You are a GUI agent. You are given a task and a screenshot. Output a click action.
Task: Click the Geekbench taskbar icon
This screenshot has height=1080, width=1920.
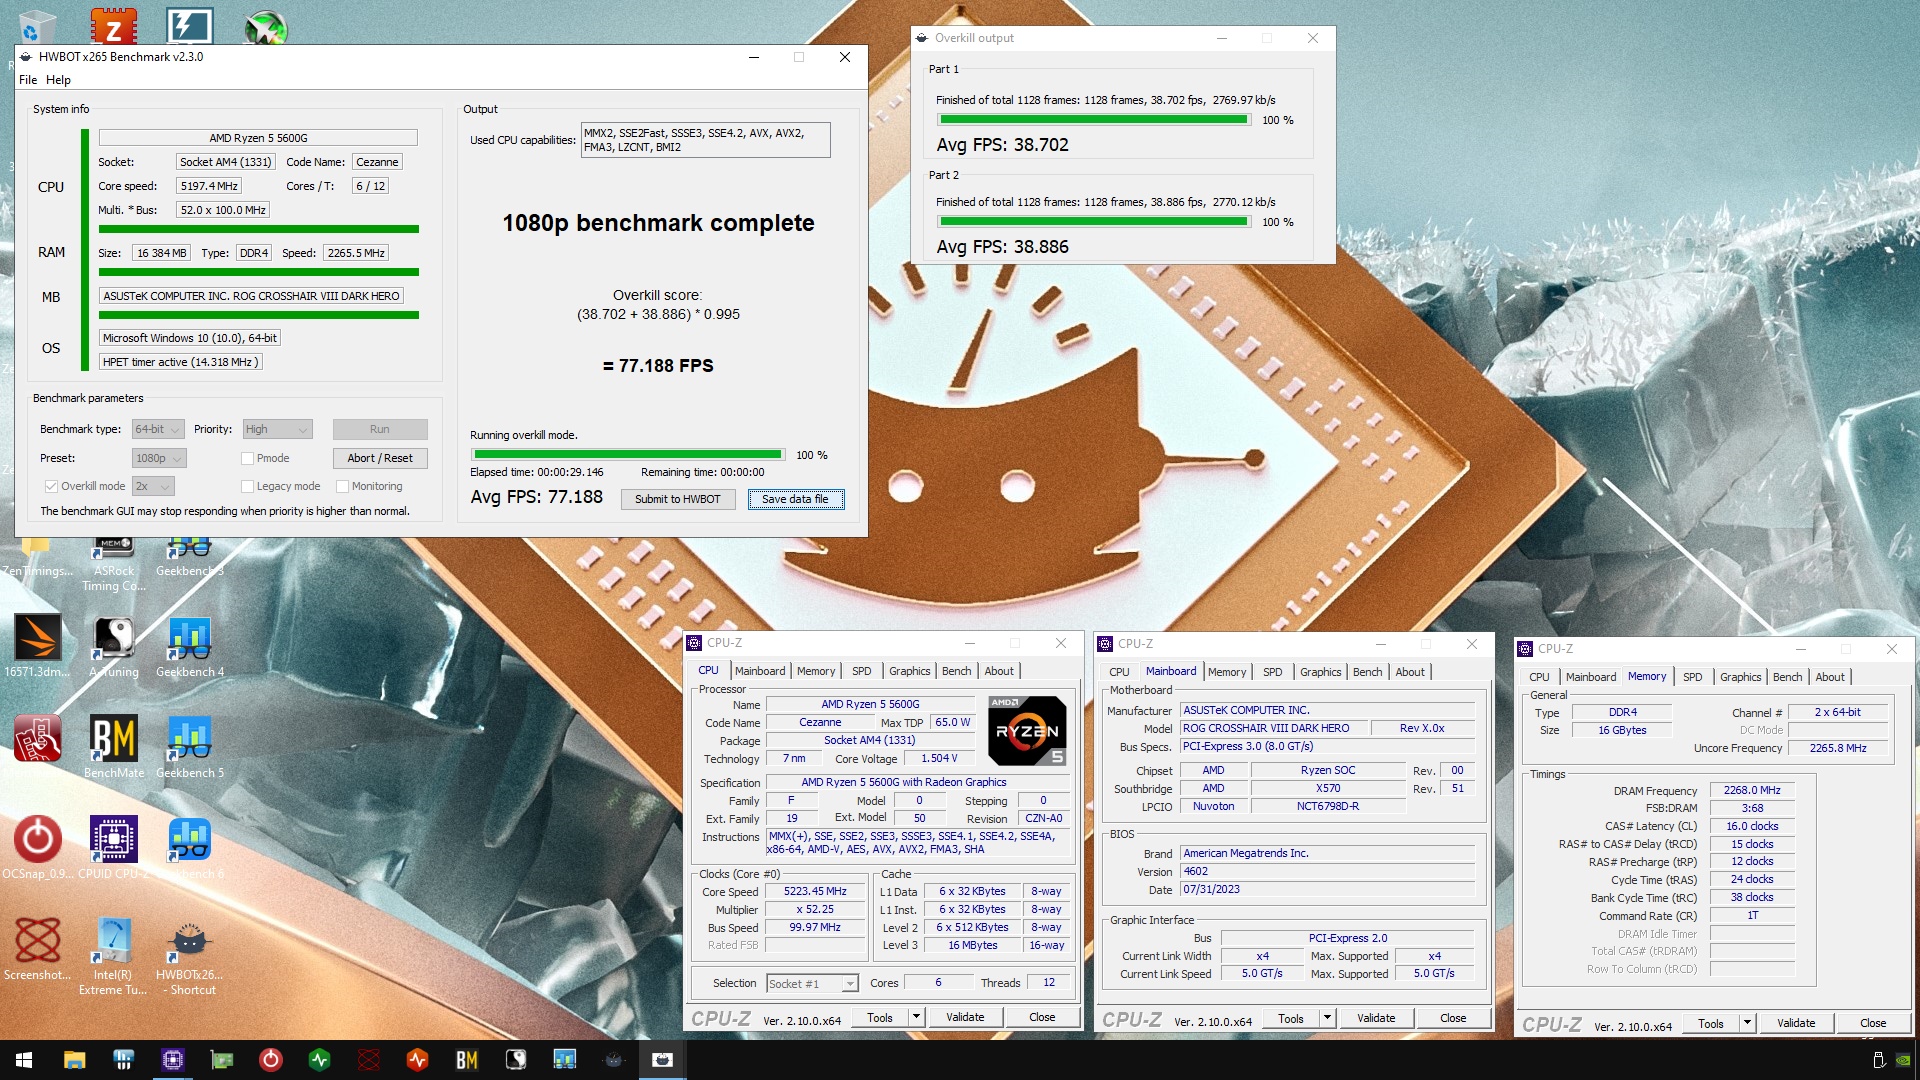click(564, 1060)
